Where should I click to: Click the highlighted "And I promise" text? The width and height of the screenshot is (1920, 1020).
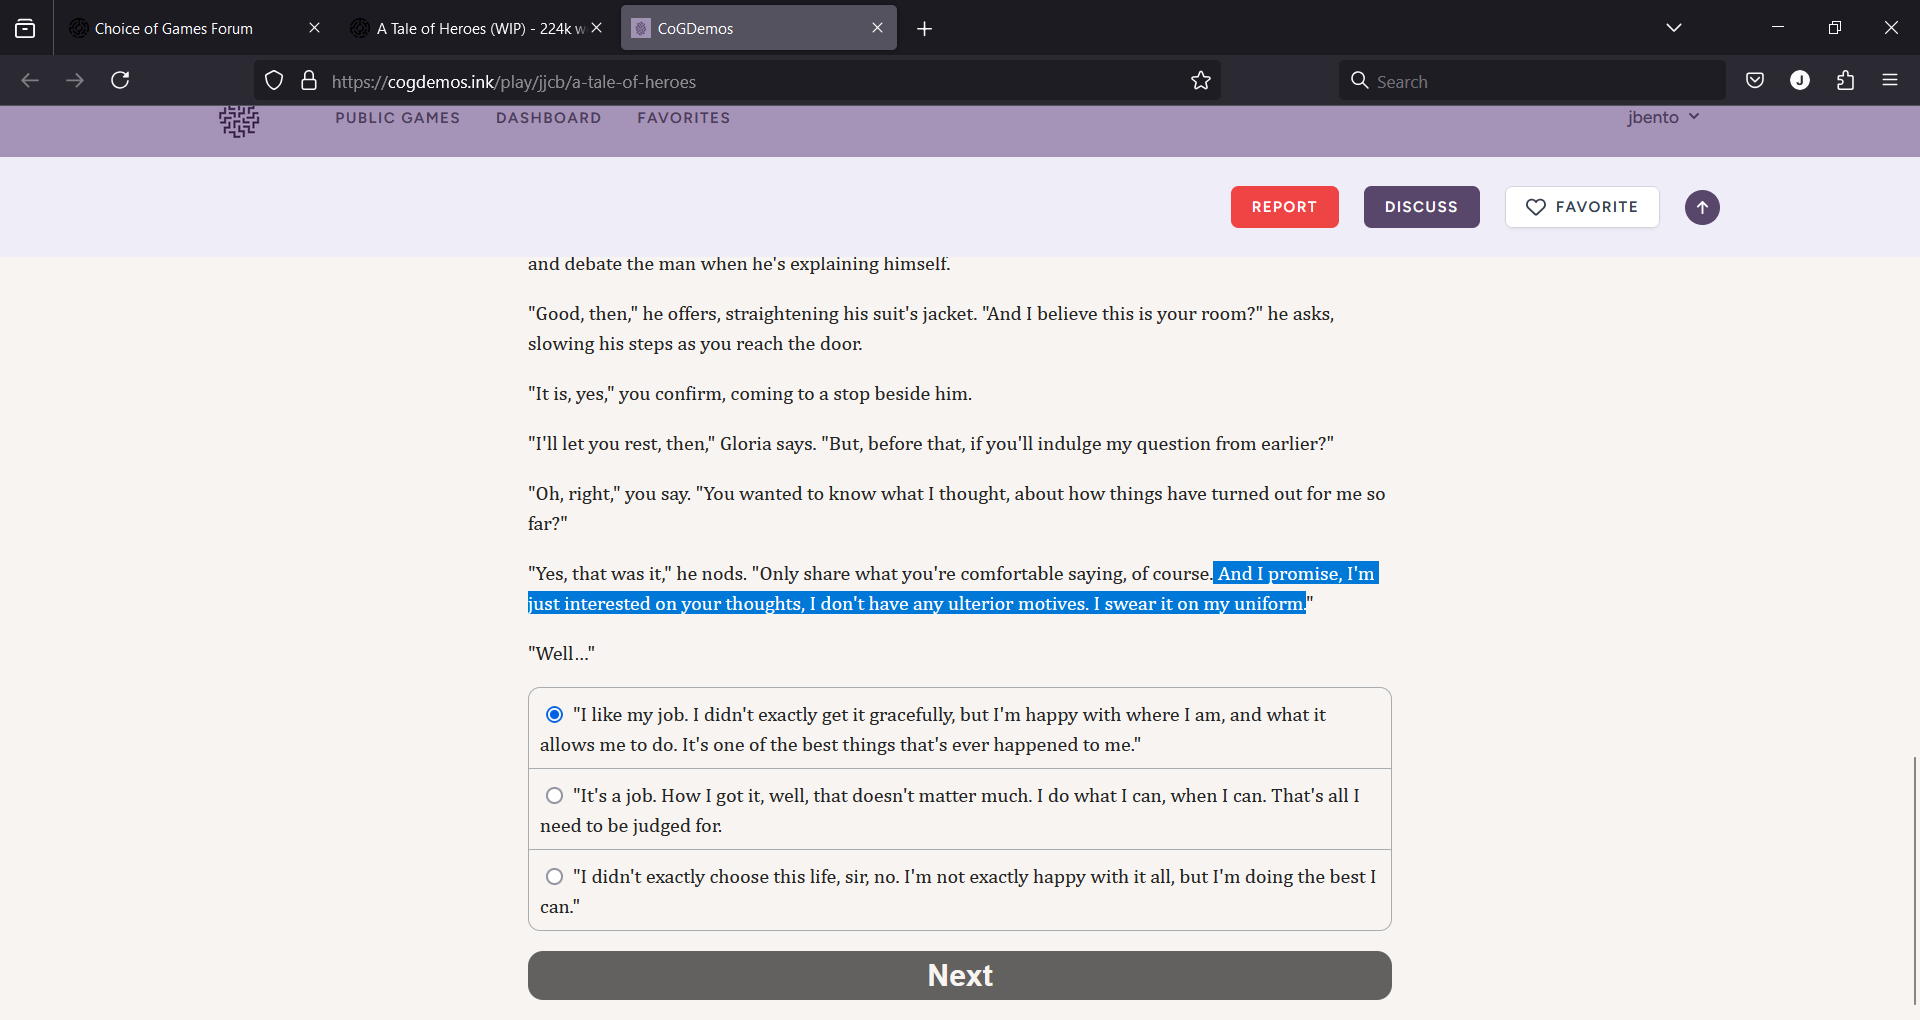(953, 588)
